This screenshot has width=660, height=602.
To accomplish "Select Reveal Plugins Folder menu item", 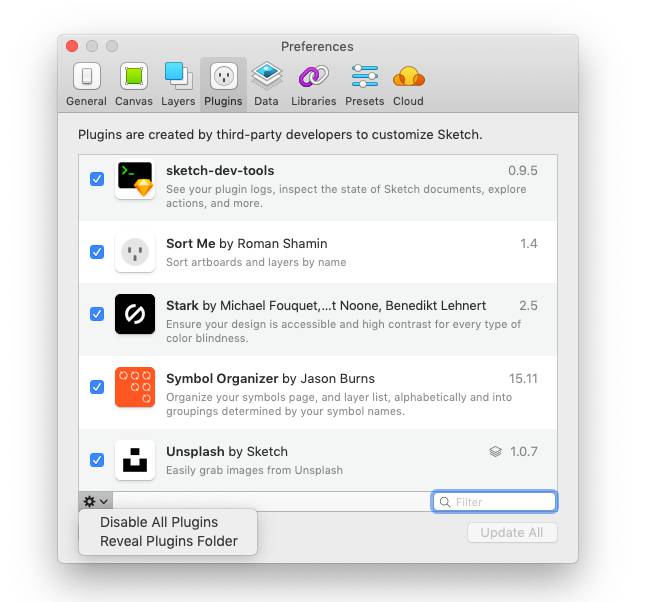I will [169, 541].
